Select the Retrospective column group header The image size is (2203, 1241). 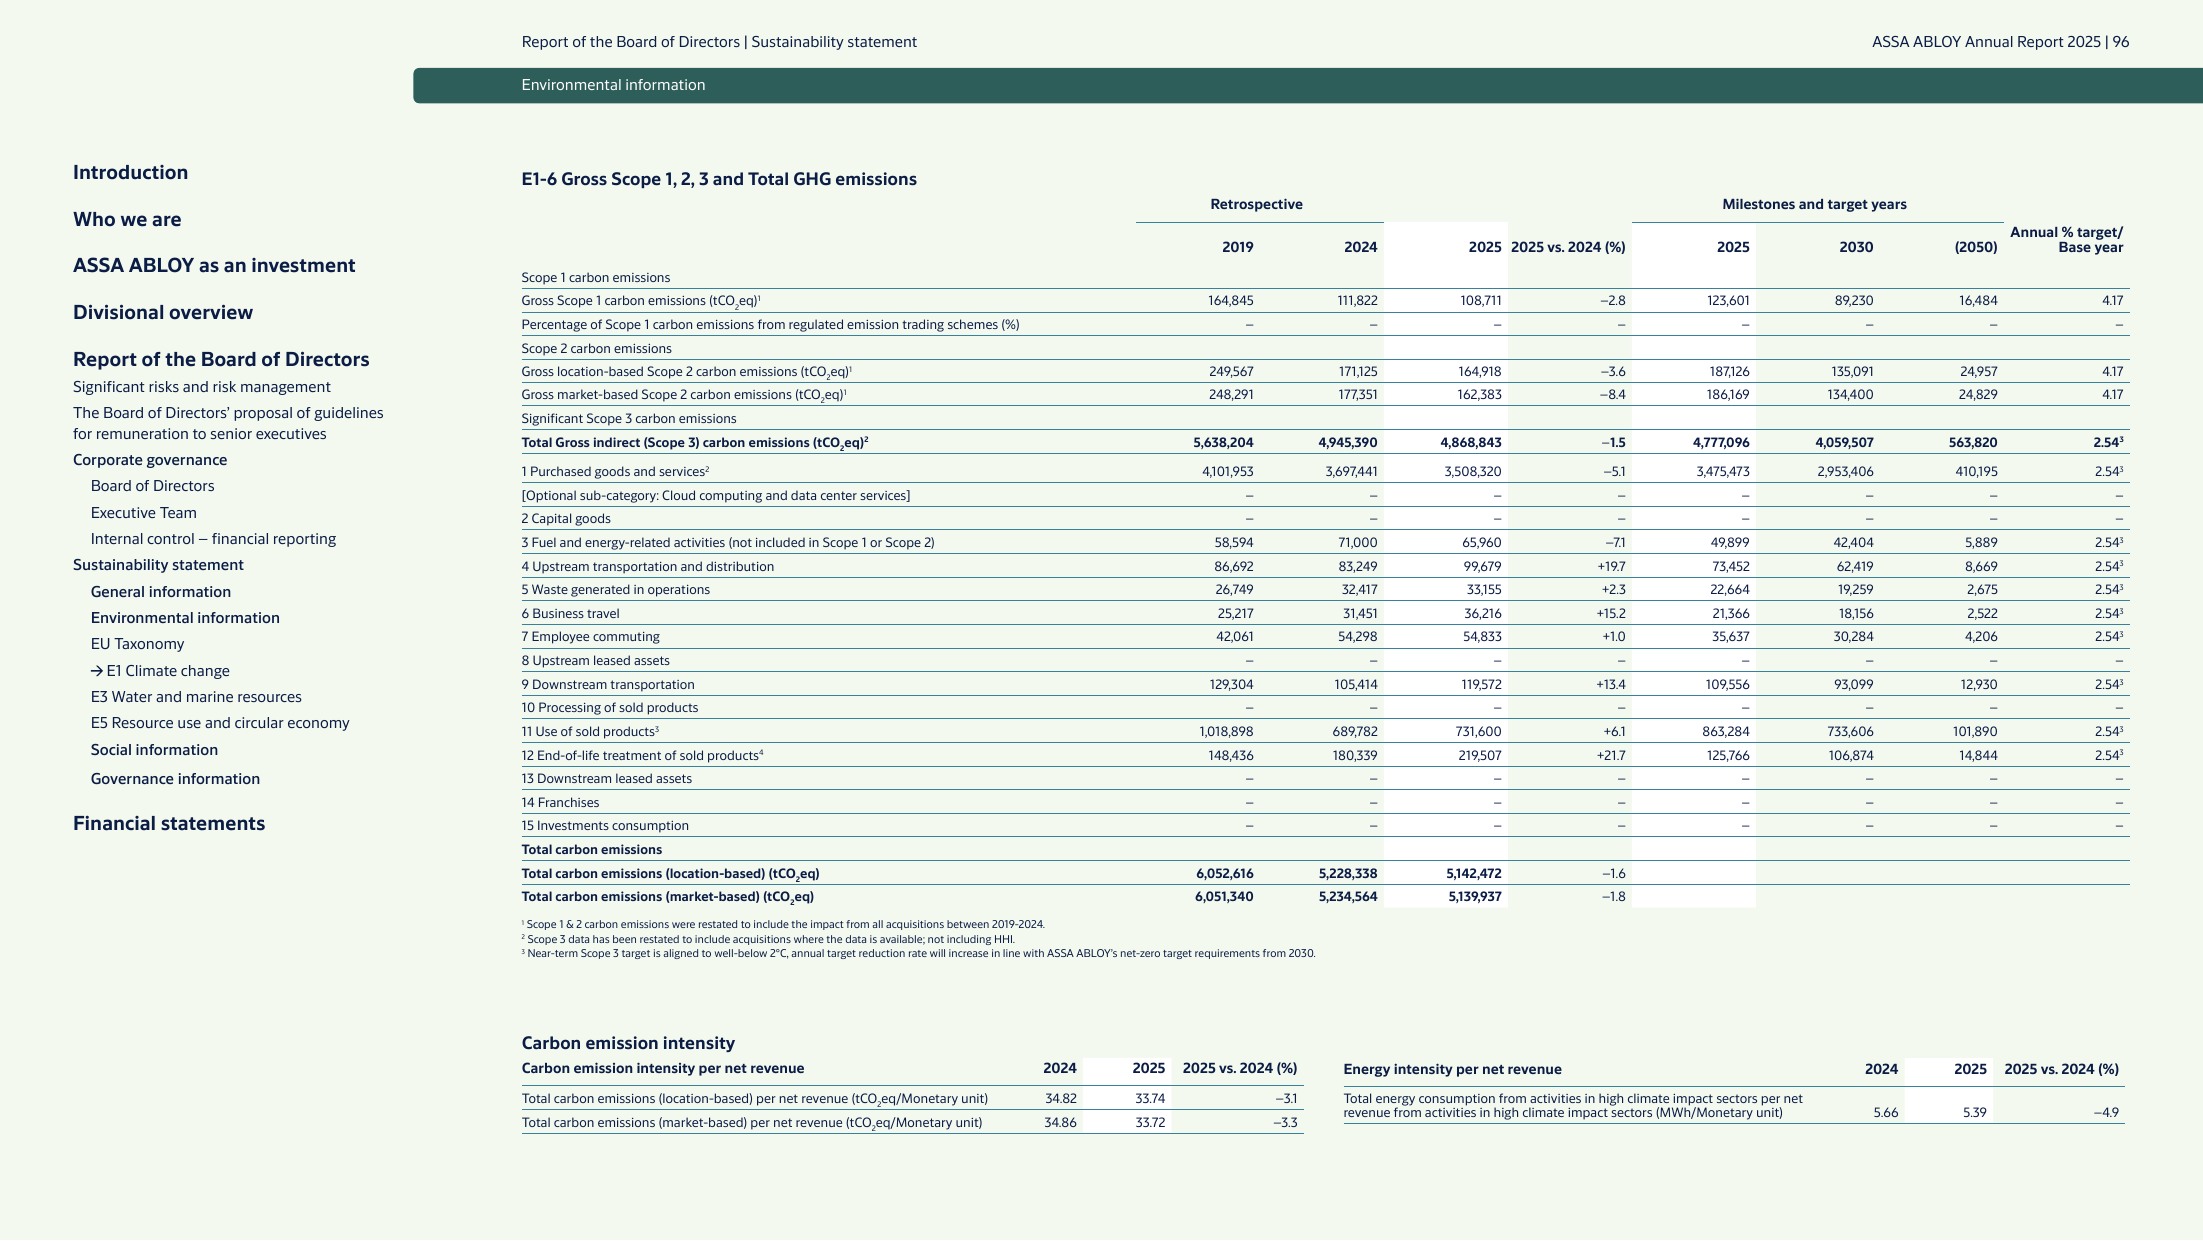[x=1256, y=204]
